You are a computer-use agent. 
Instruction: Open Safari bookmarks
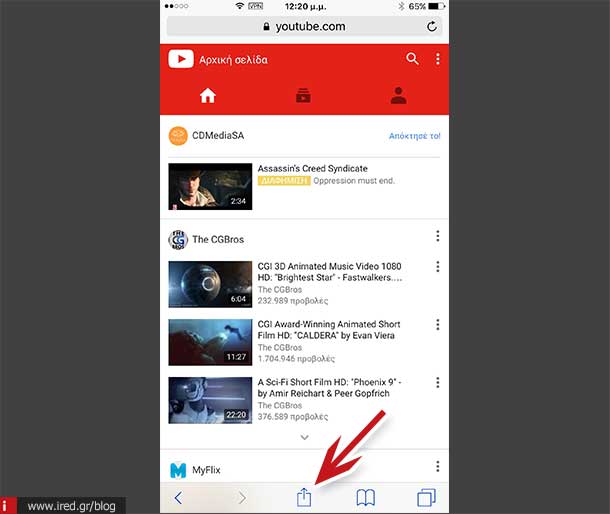pyautogui.click(x=366, y=498)
